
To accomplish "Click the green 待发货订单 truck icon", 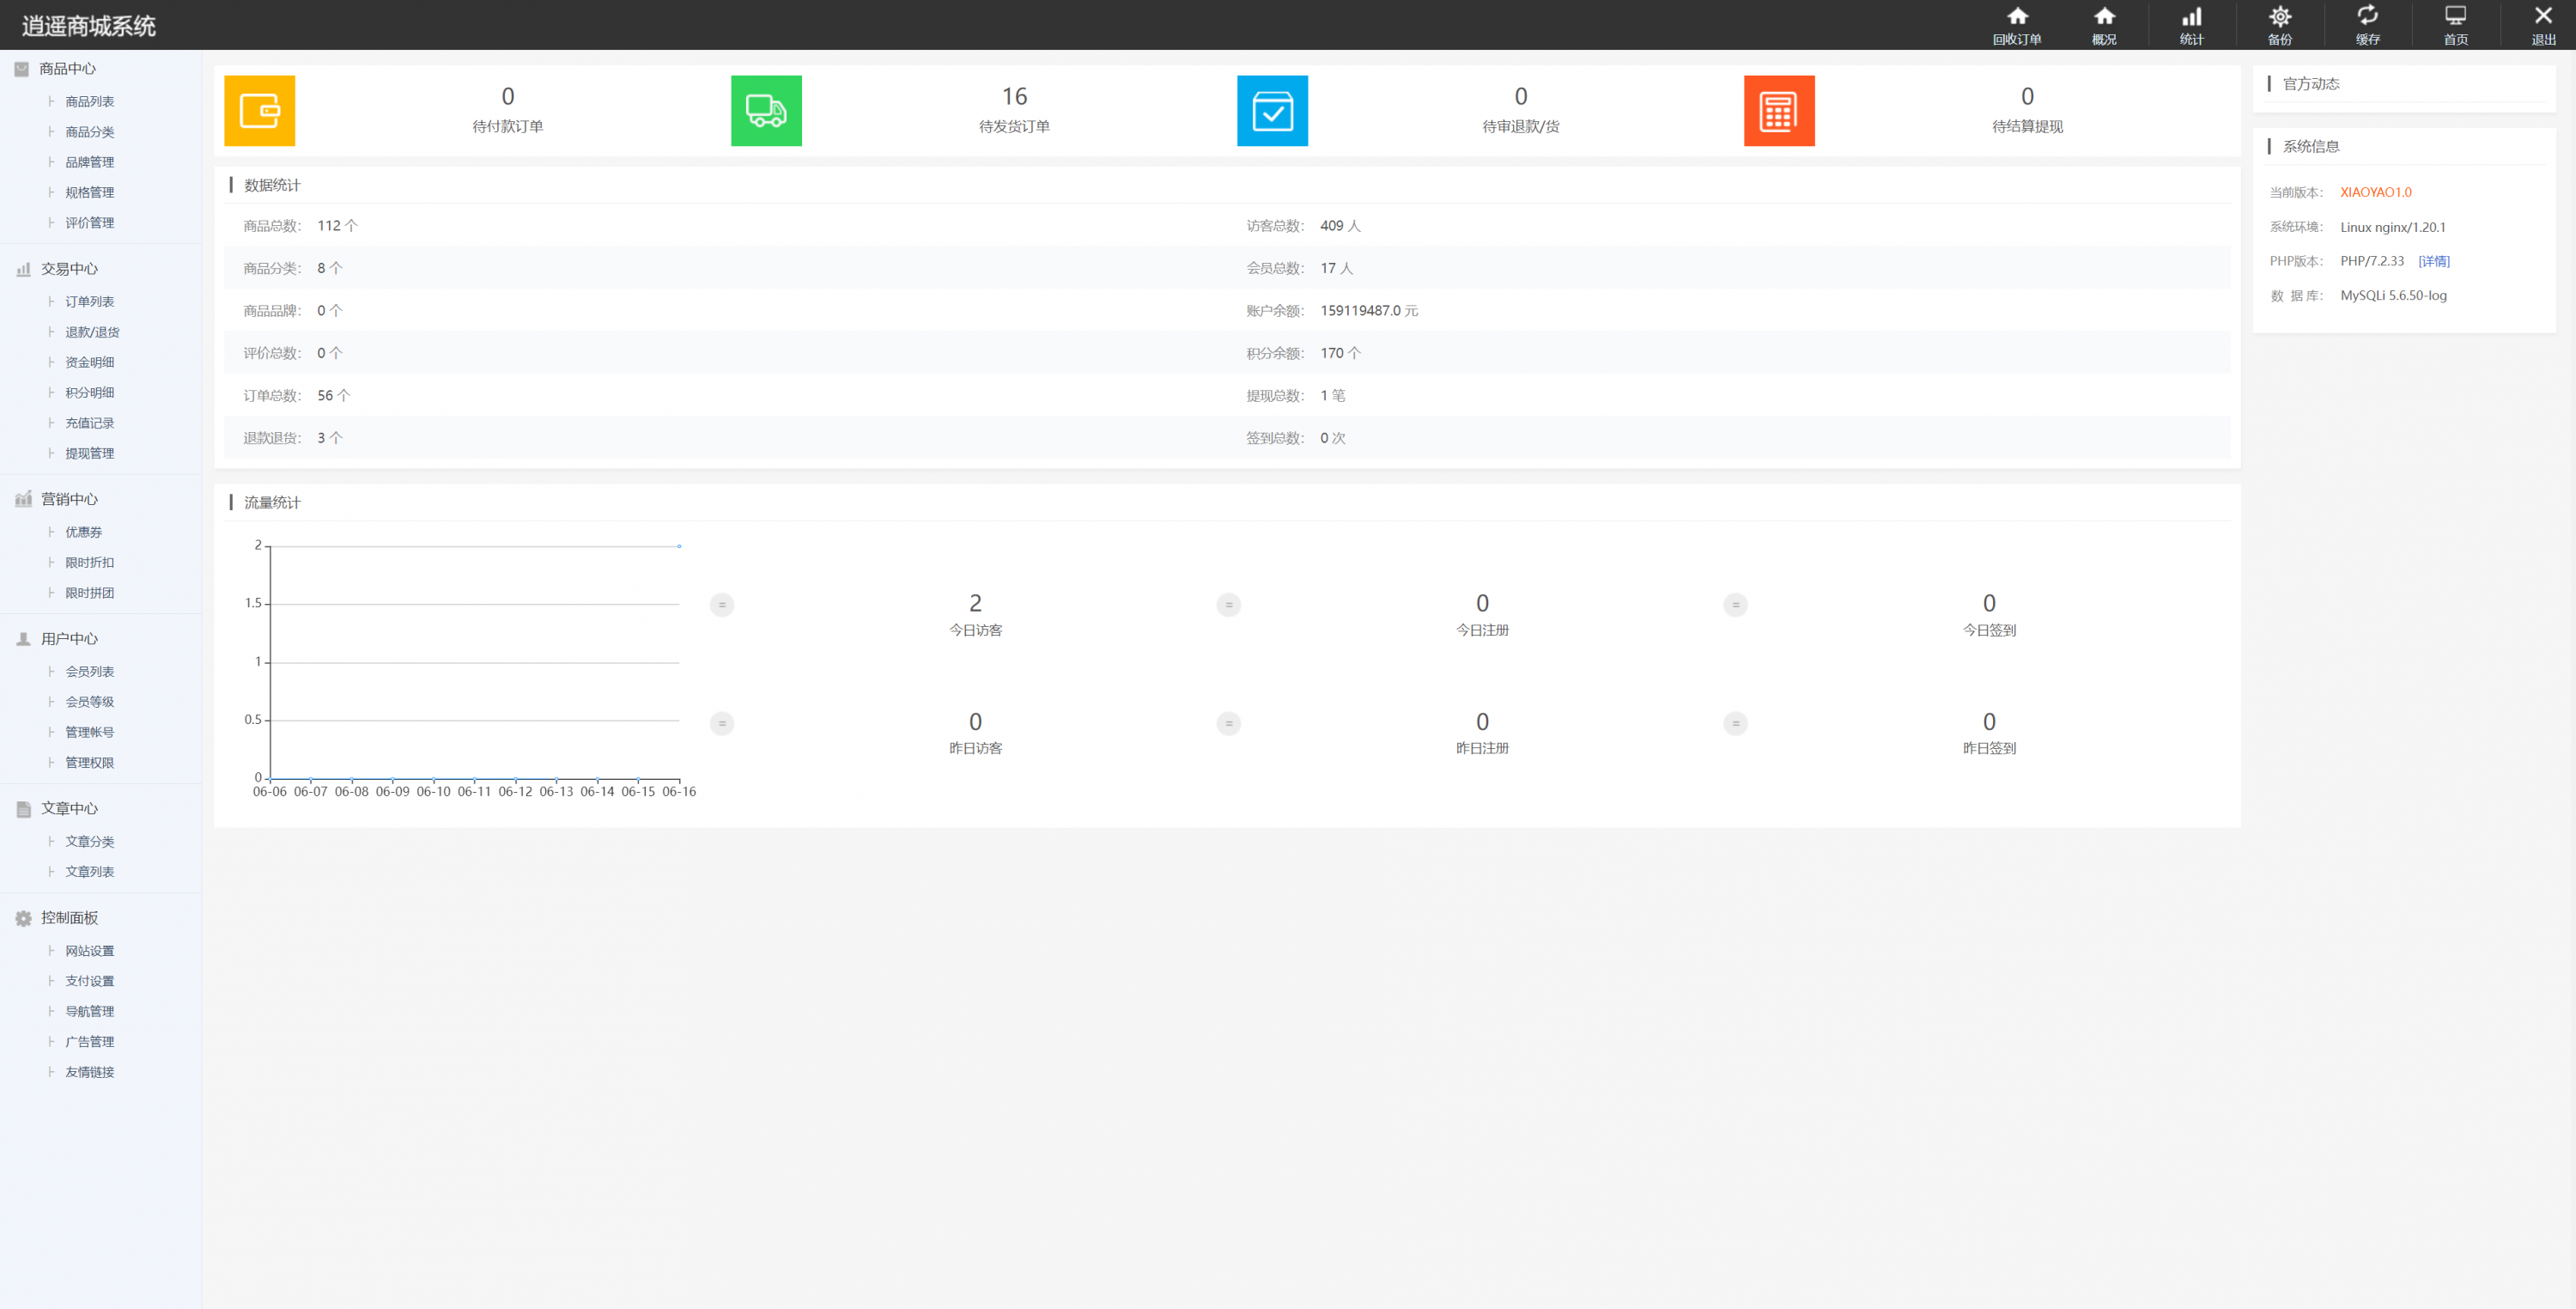I will tap(766, 111).
